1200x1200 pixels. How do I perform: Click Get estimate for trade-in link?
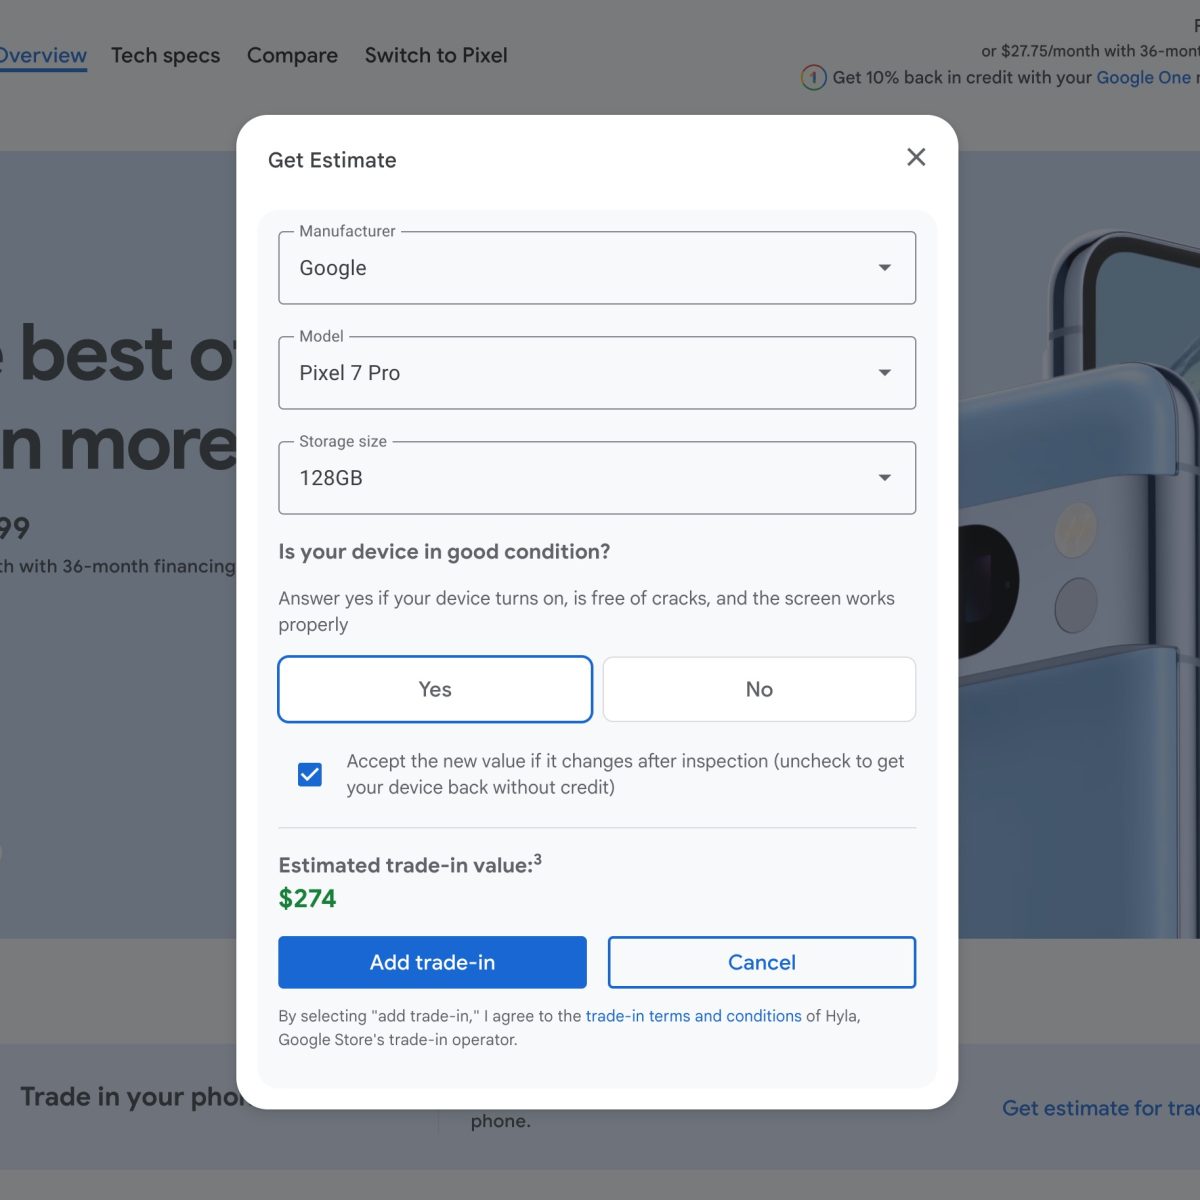click(x=1100, y=1108)
